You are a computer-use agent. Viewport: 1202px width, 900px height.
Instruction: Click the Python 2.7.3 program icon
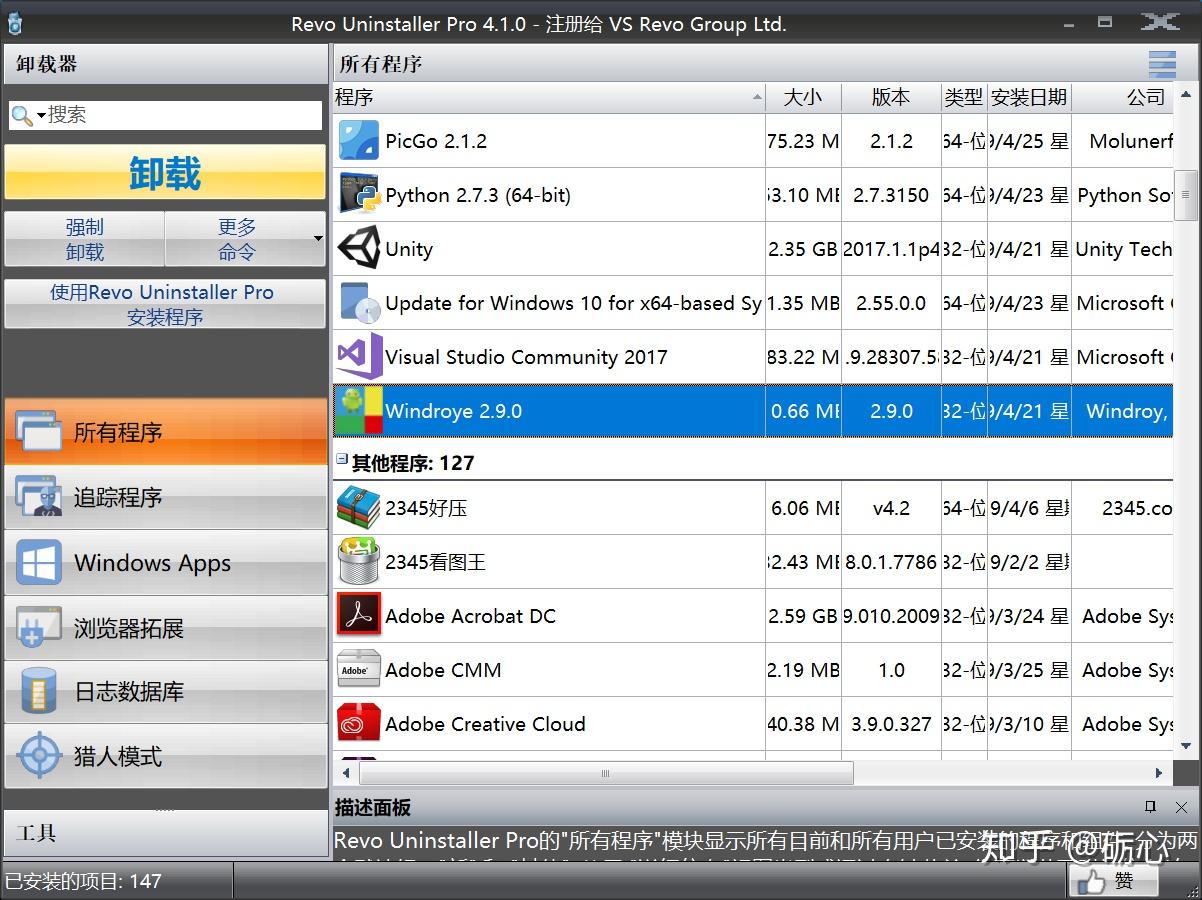[359, 194]
